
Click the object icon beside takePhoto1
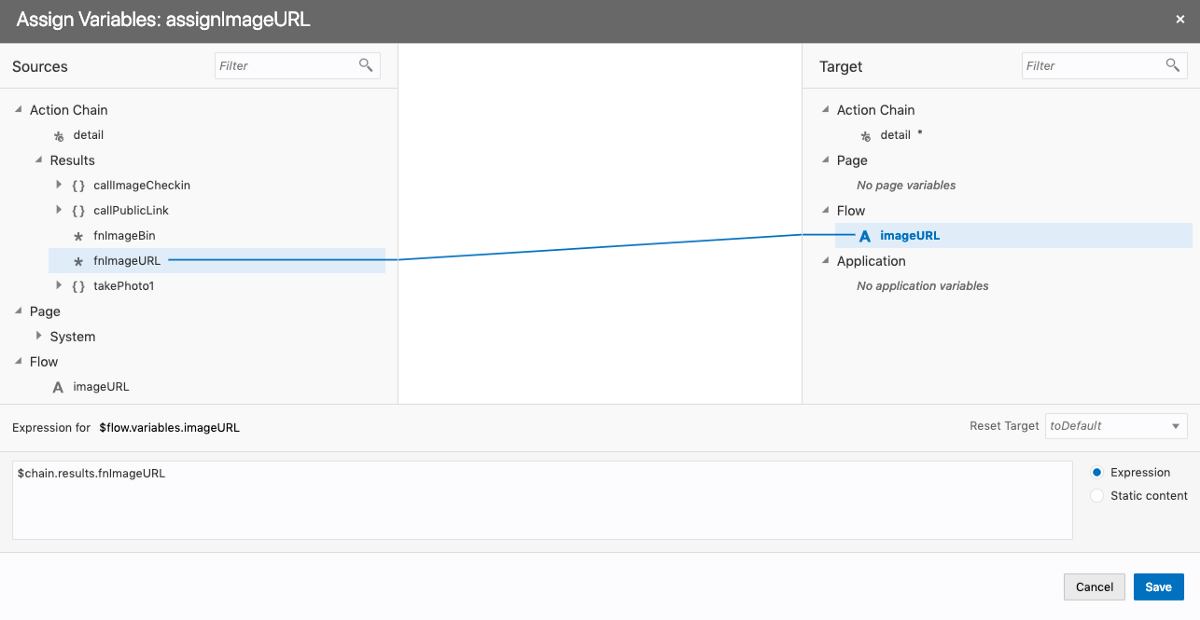coord(78,286)
